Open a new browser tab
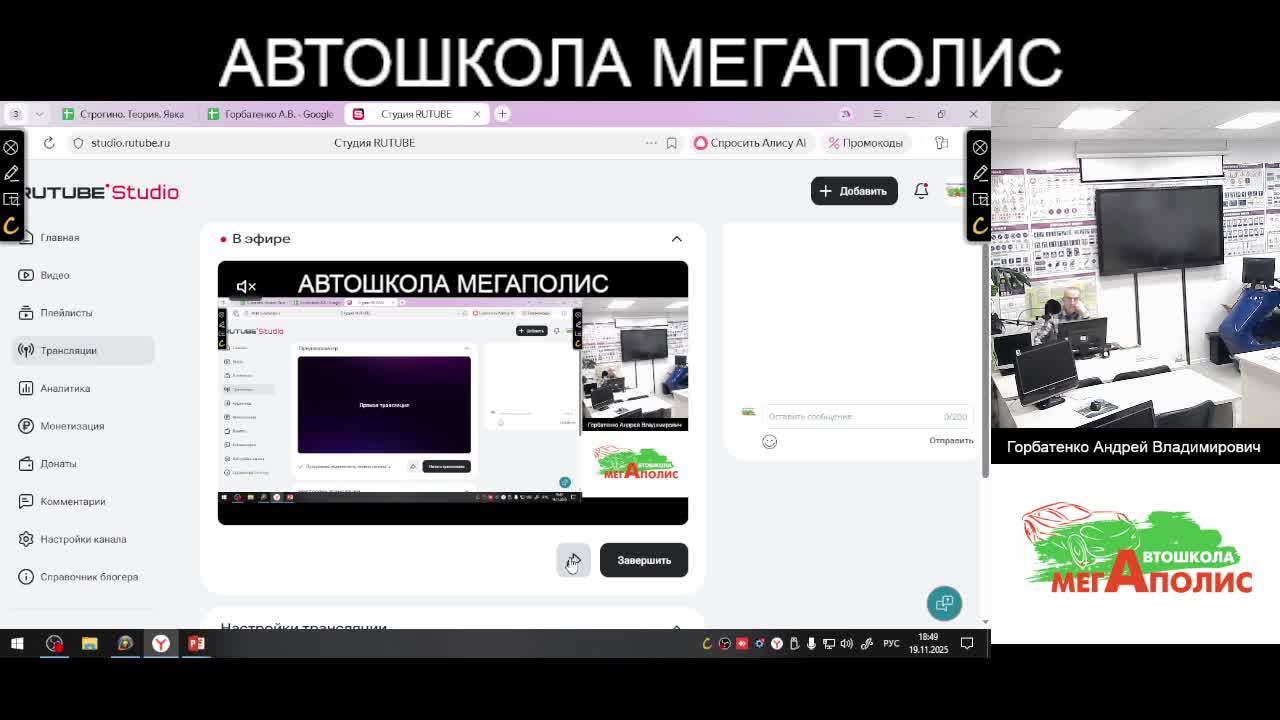 click(x=502, y=114)
